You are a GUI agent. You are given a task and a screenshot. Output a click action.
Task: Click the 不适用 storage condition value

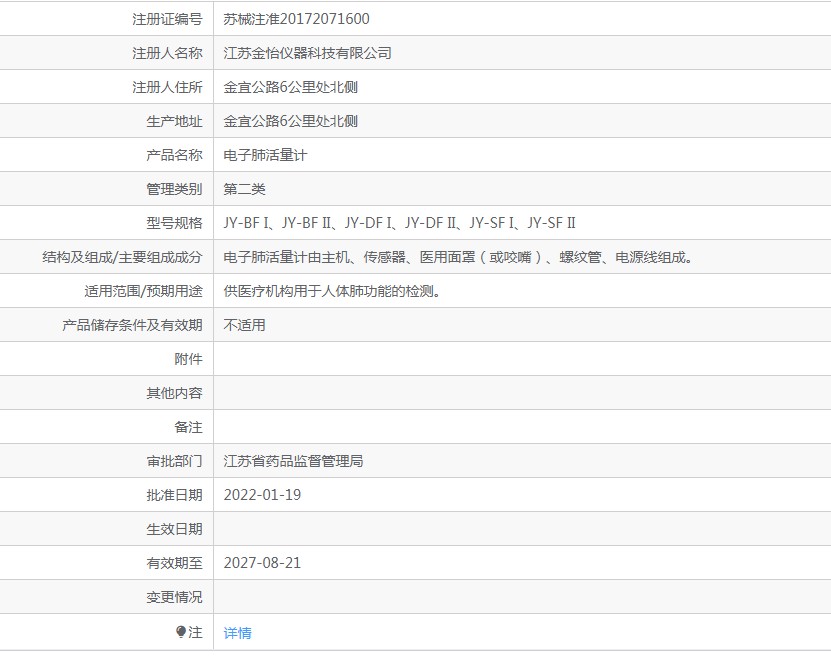pos(244,325)
